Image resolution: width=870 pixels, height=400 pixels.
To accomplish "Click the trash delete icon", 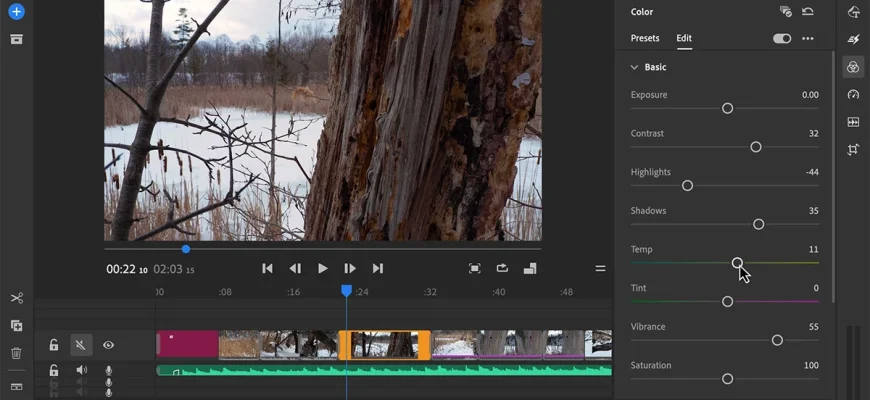I will click(17, 353).
